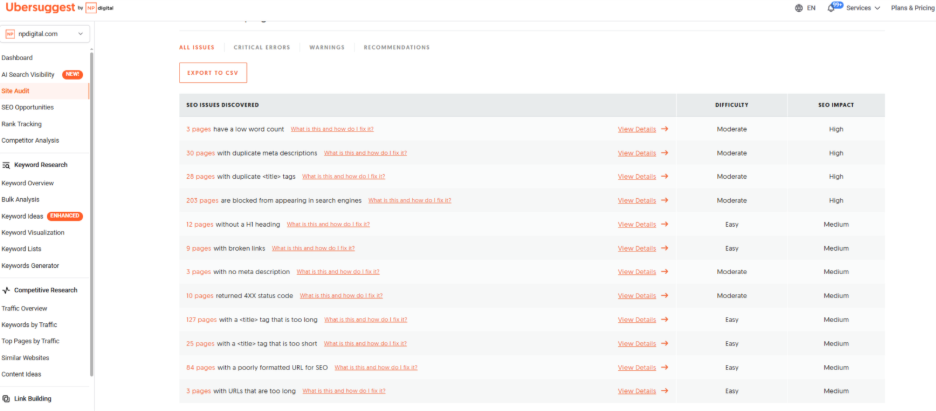Click arrow icon for 4XX status code row
The width and height of the screenshot is (936, 411).
(664, 296)
